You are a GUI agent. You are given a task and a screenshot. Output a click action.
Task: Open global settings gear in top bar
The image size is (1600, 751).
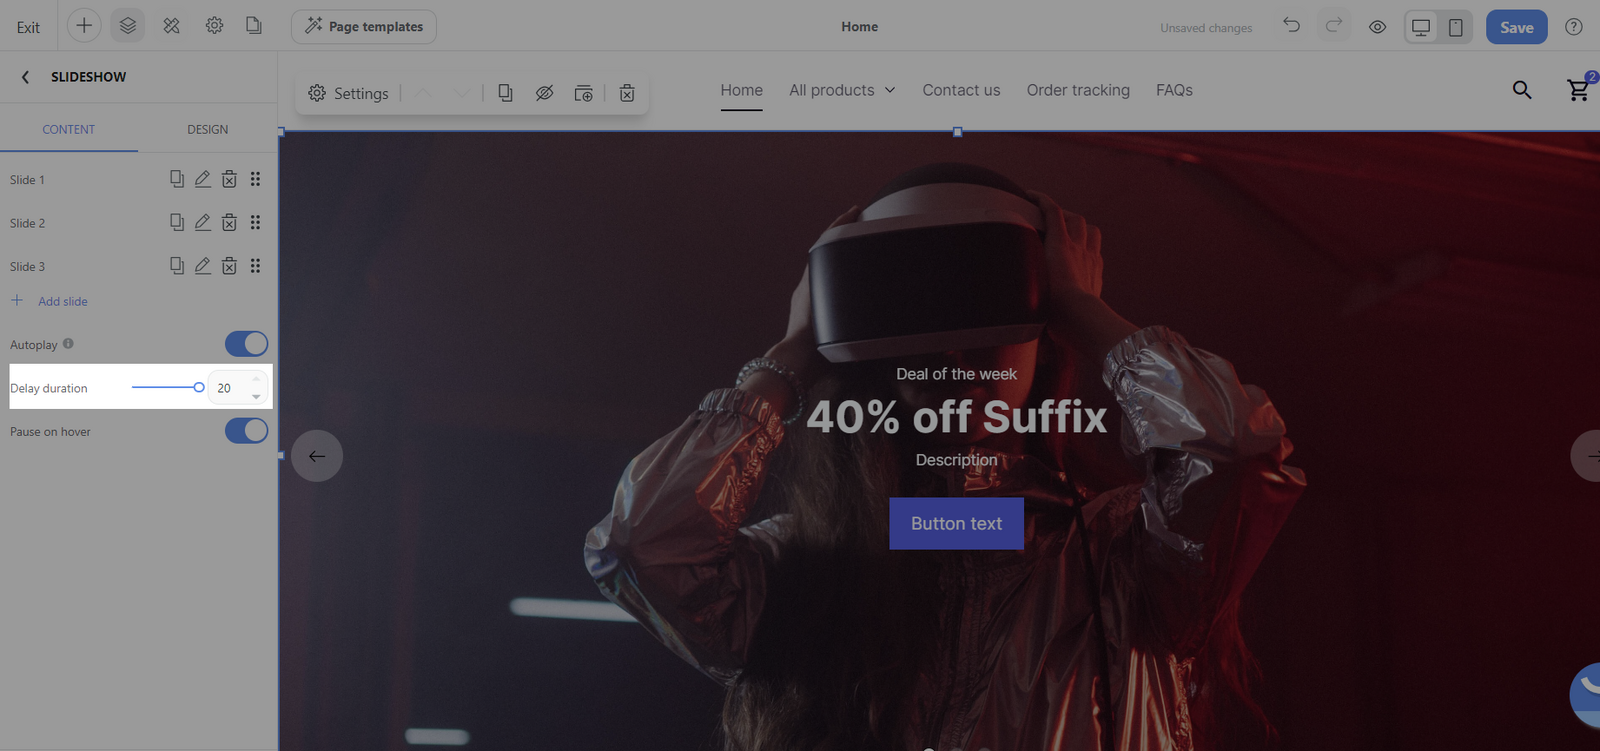(x=214, y=26)
